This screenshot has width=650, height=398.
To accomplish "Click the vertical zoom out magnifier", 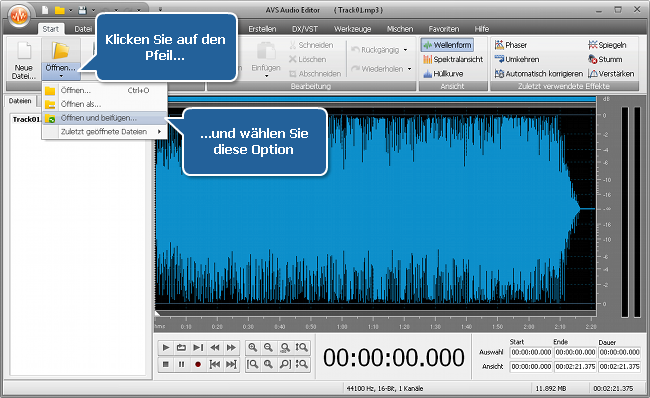I will pyautogui.click(x=302, y=364).
